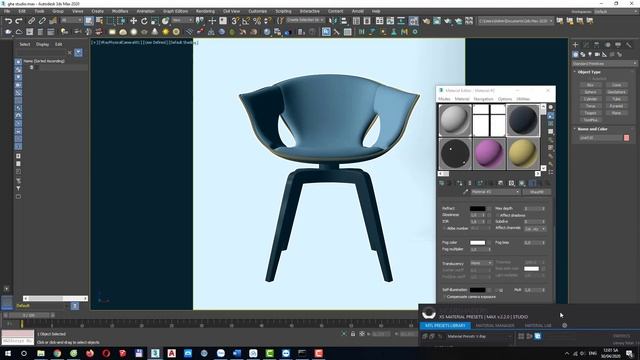Open the Graph Editors menu
The image size is (640, 360).
point(176,11)
